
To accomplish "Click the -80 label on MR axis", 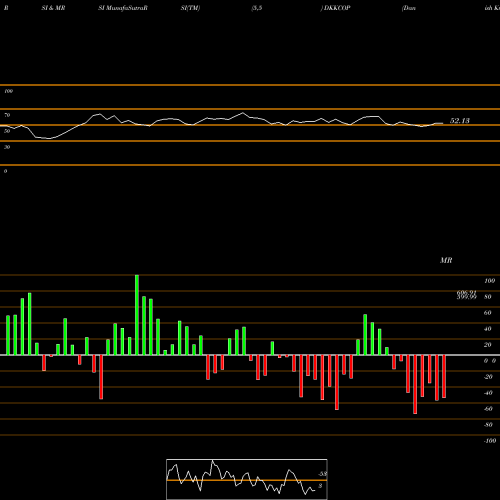I will (487, 425).
